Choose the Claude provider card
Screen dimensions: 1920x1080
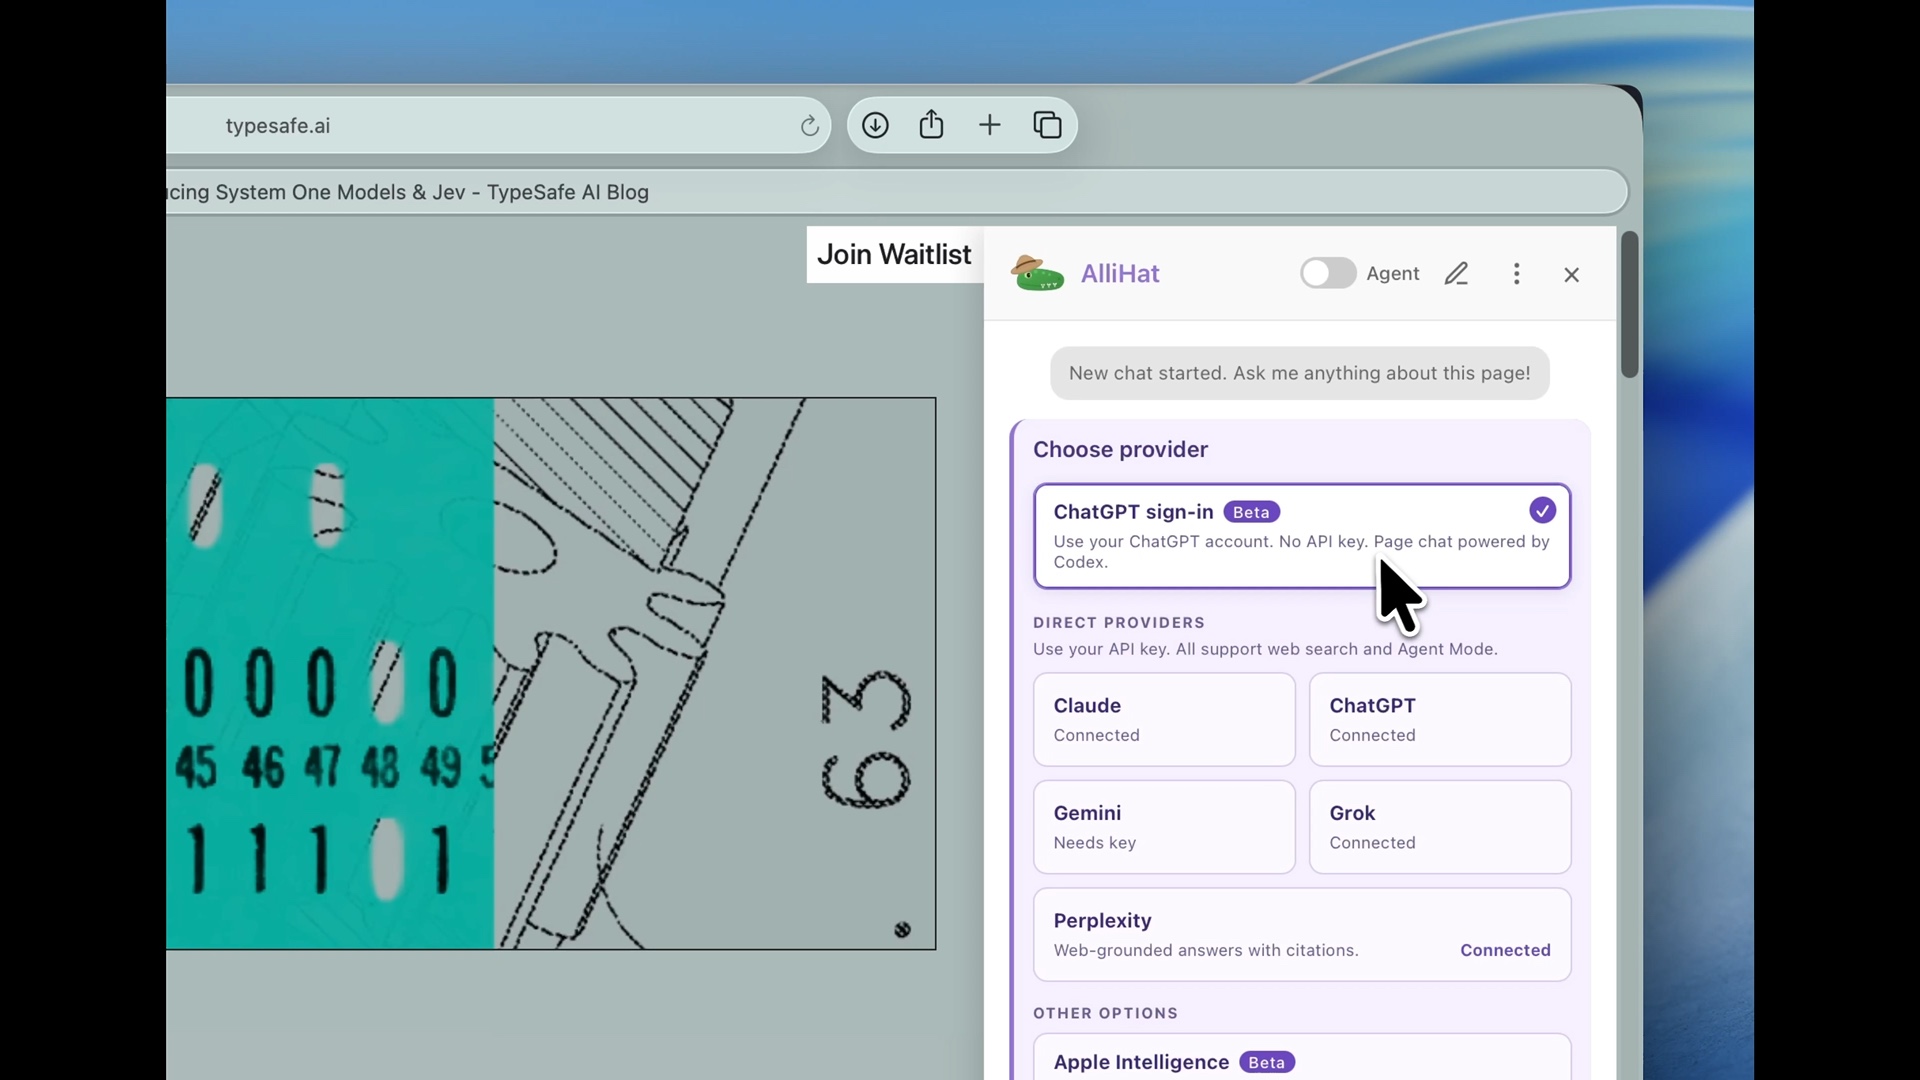1164,720
